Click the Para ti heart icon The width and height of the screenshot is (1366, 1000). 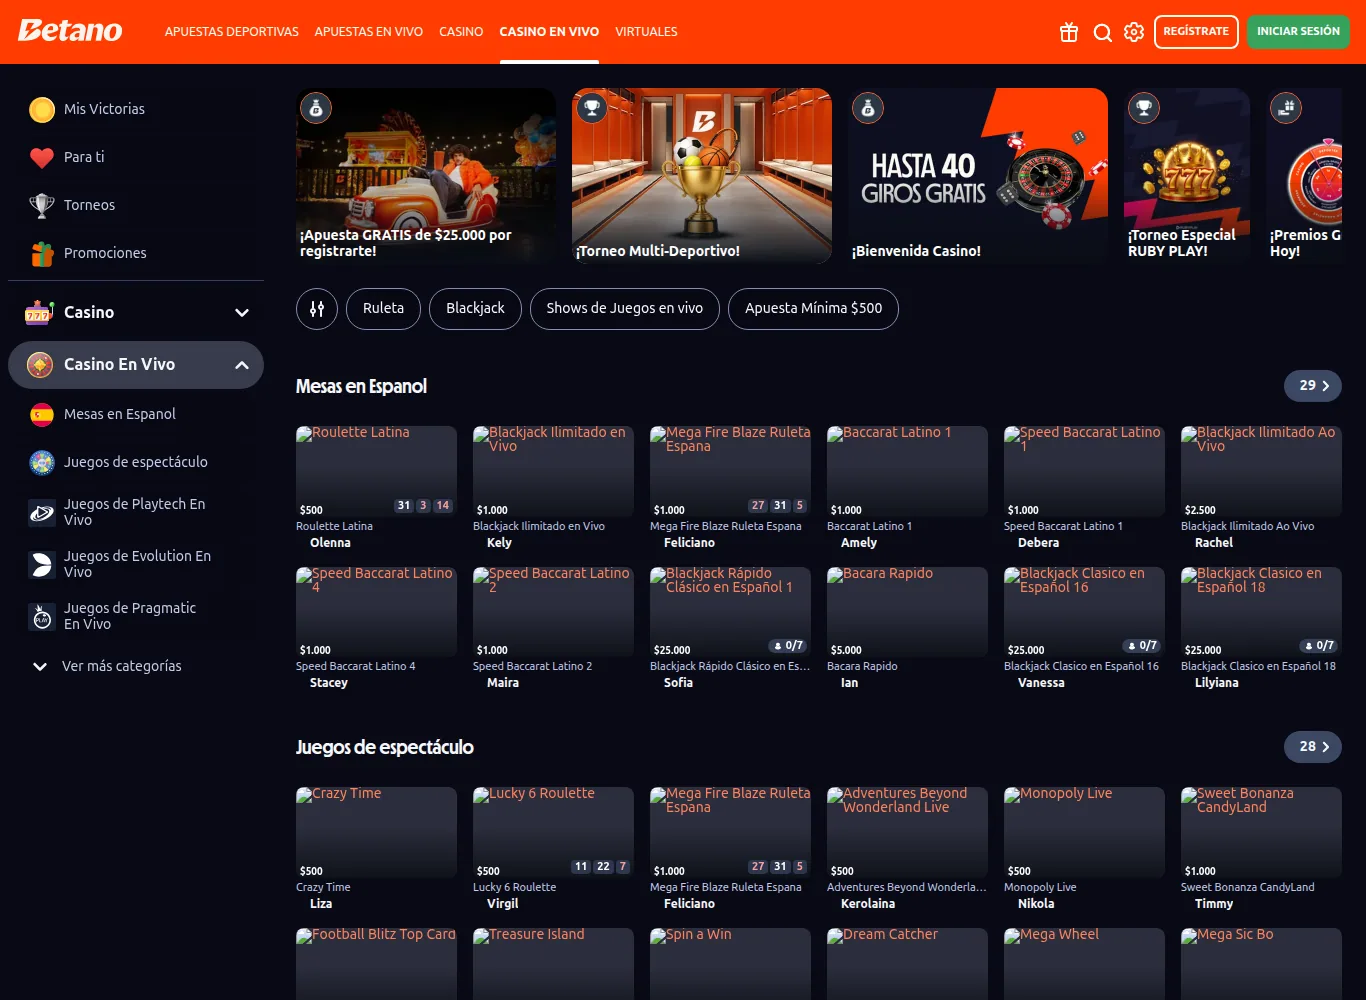tap(42, 157)
